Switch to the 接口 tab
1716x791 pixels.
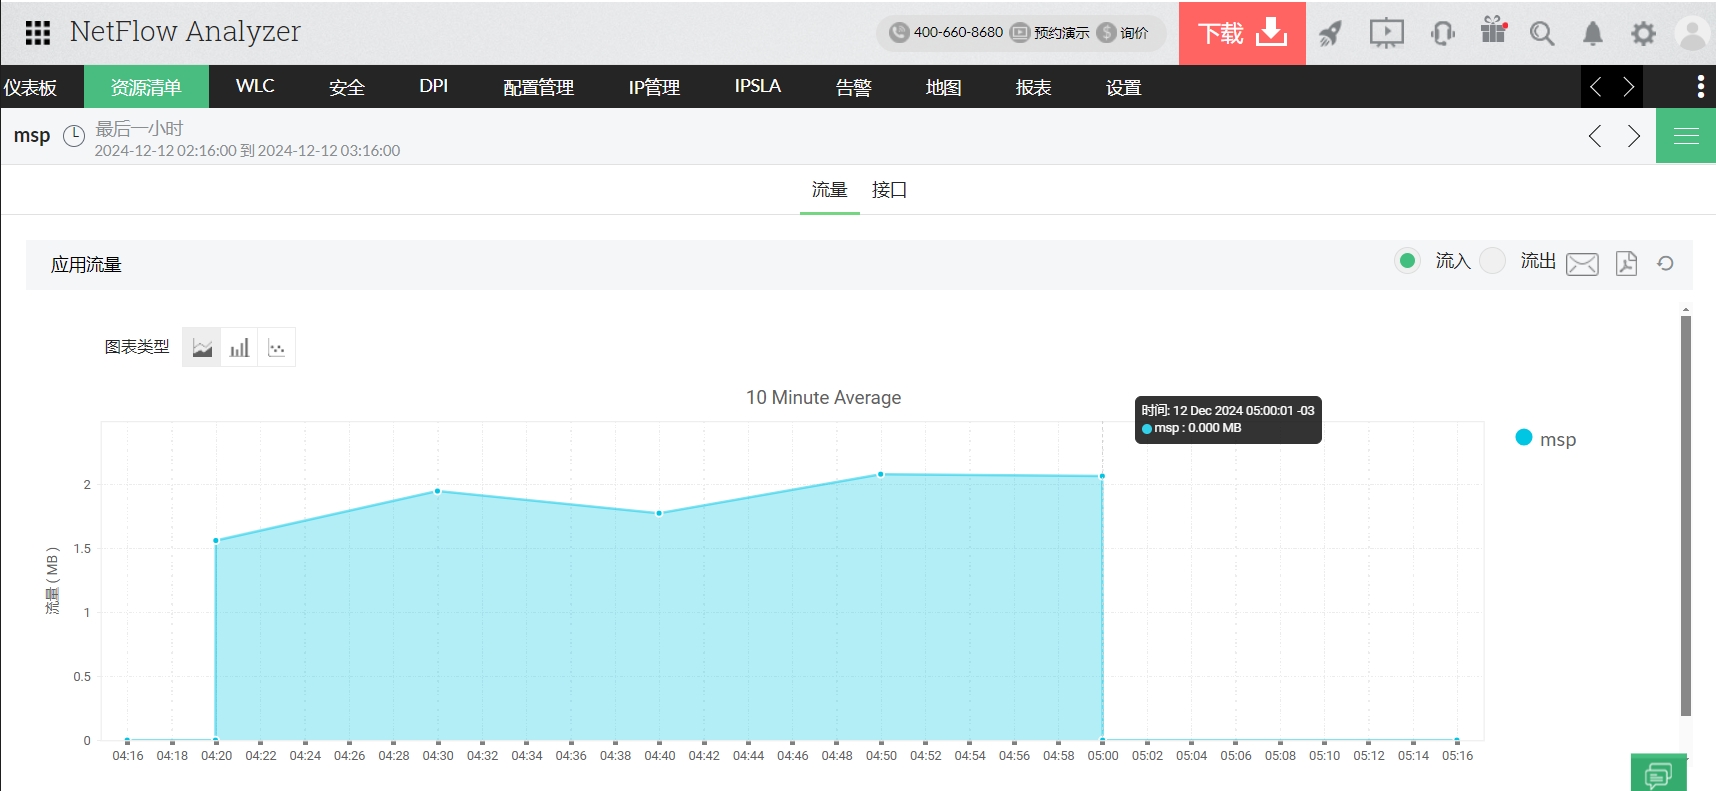point(889,190)
